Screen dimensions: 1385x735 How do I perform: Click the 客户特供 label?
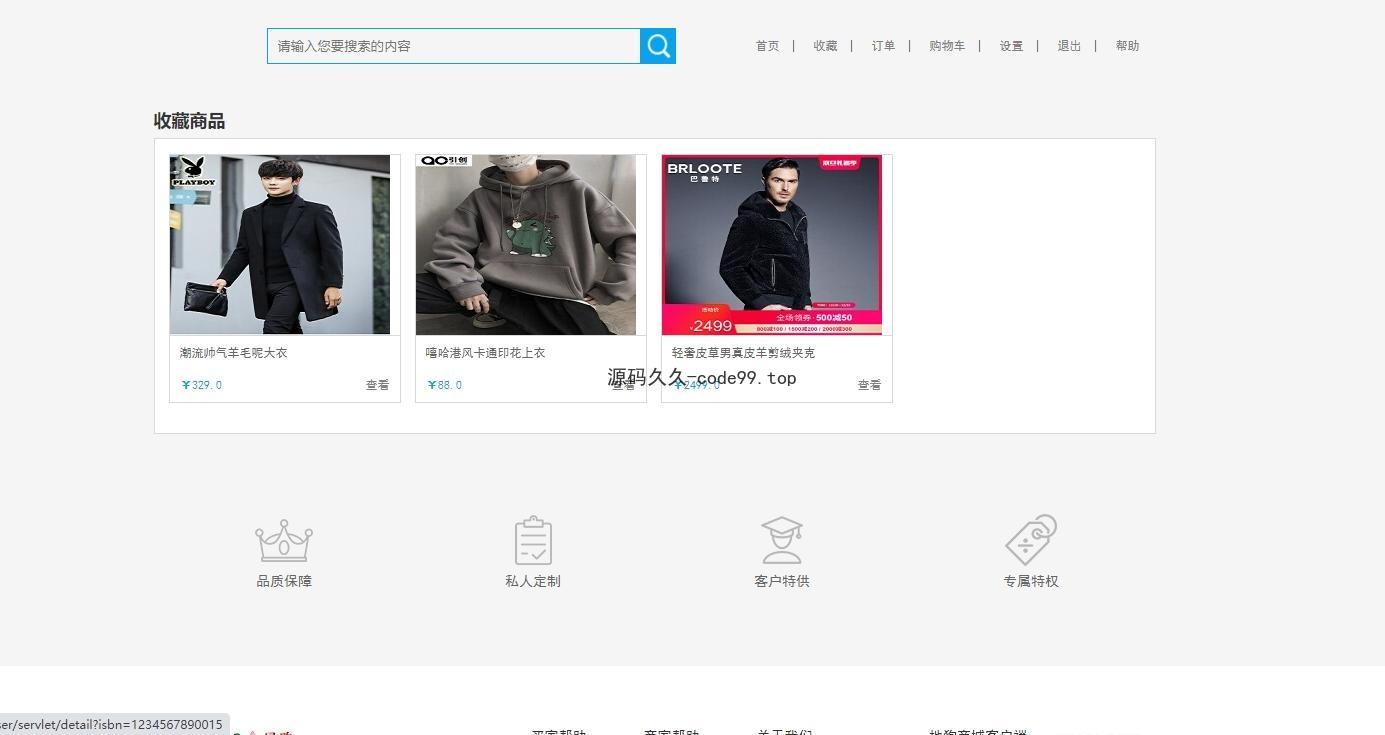pyautogui.click(x=782, y=581)
